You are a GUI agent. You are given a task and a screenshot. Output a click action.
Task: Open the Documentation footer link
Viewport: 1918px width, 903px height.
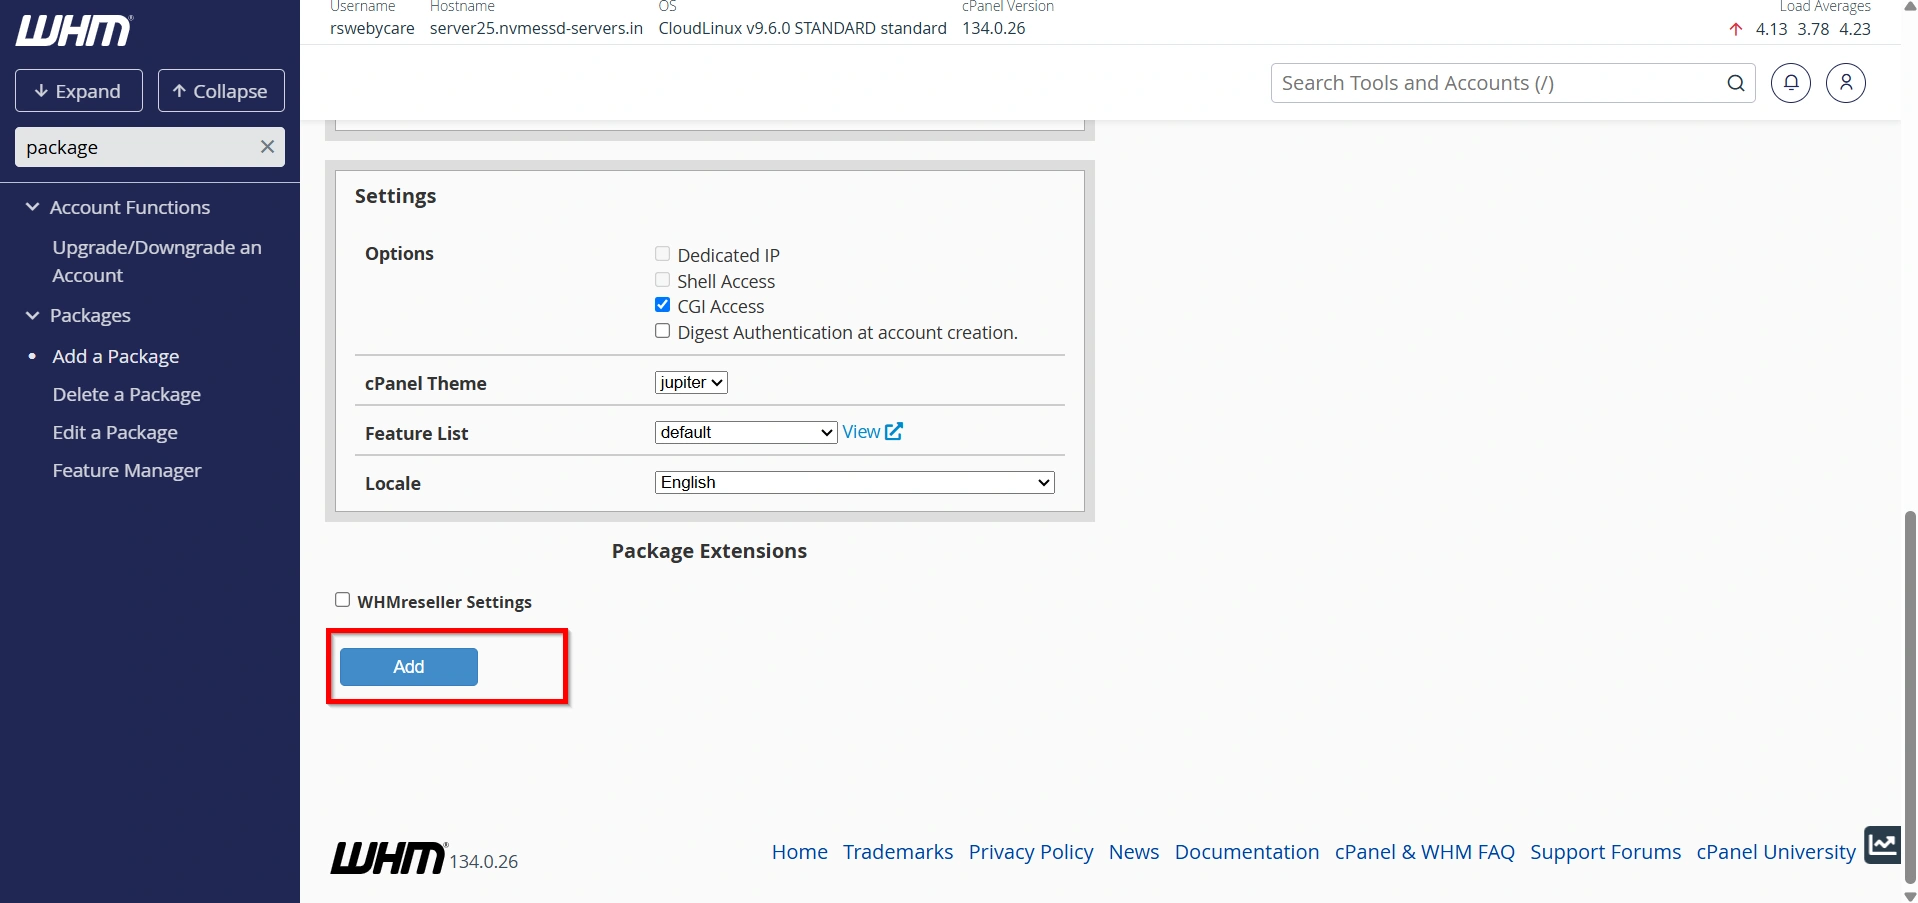(1247, 852)
